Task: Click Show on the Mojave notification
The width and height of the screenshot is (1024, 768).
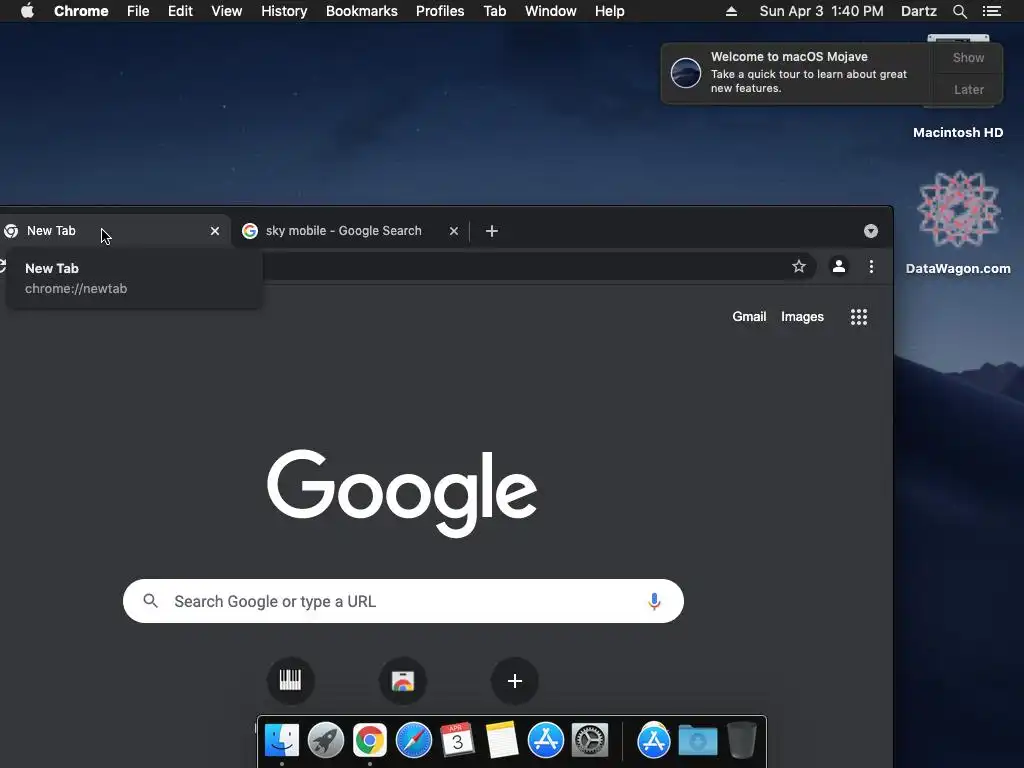Action: point(968,57)
